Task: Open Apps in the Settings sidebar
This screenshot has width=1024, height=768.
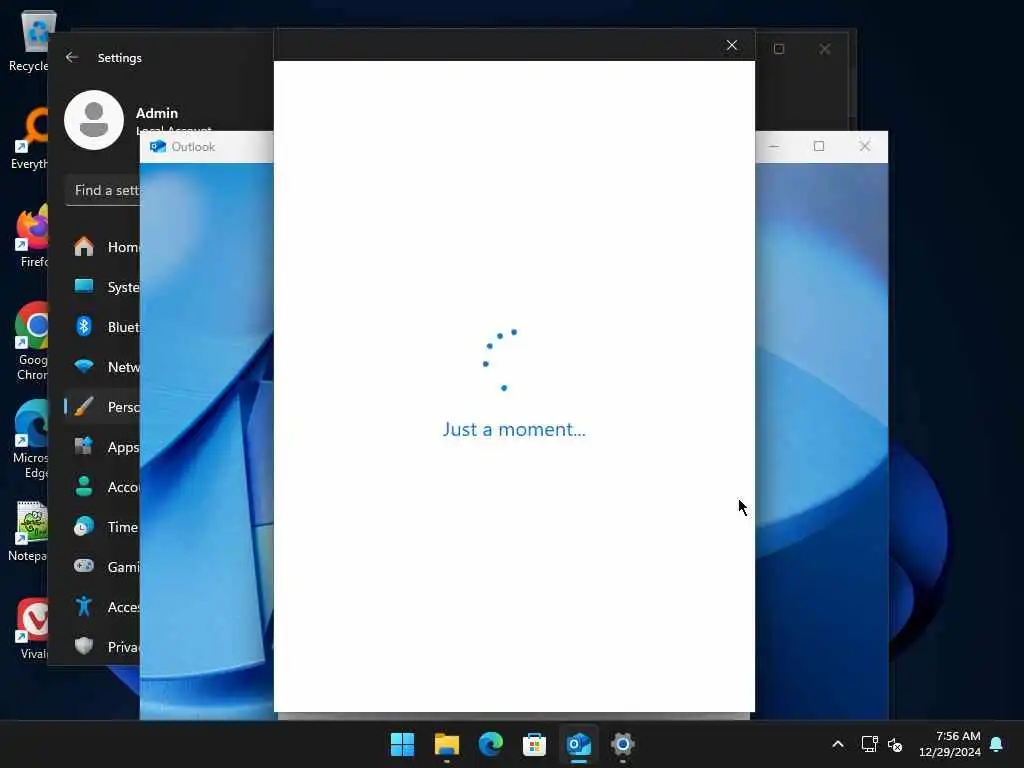Action: pyautogui.click(x=103, y=447)
